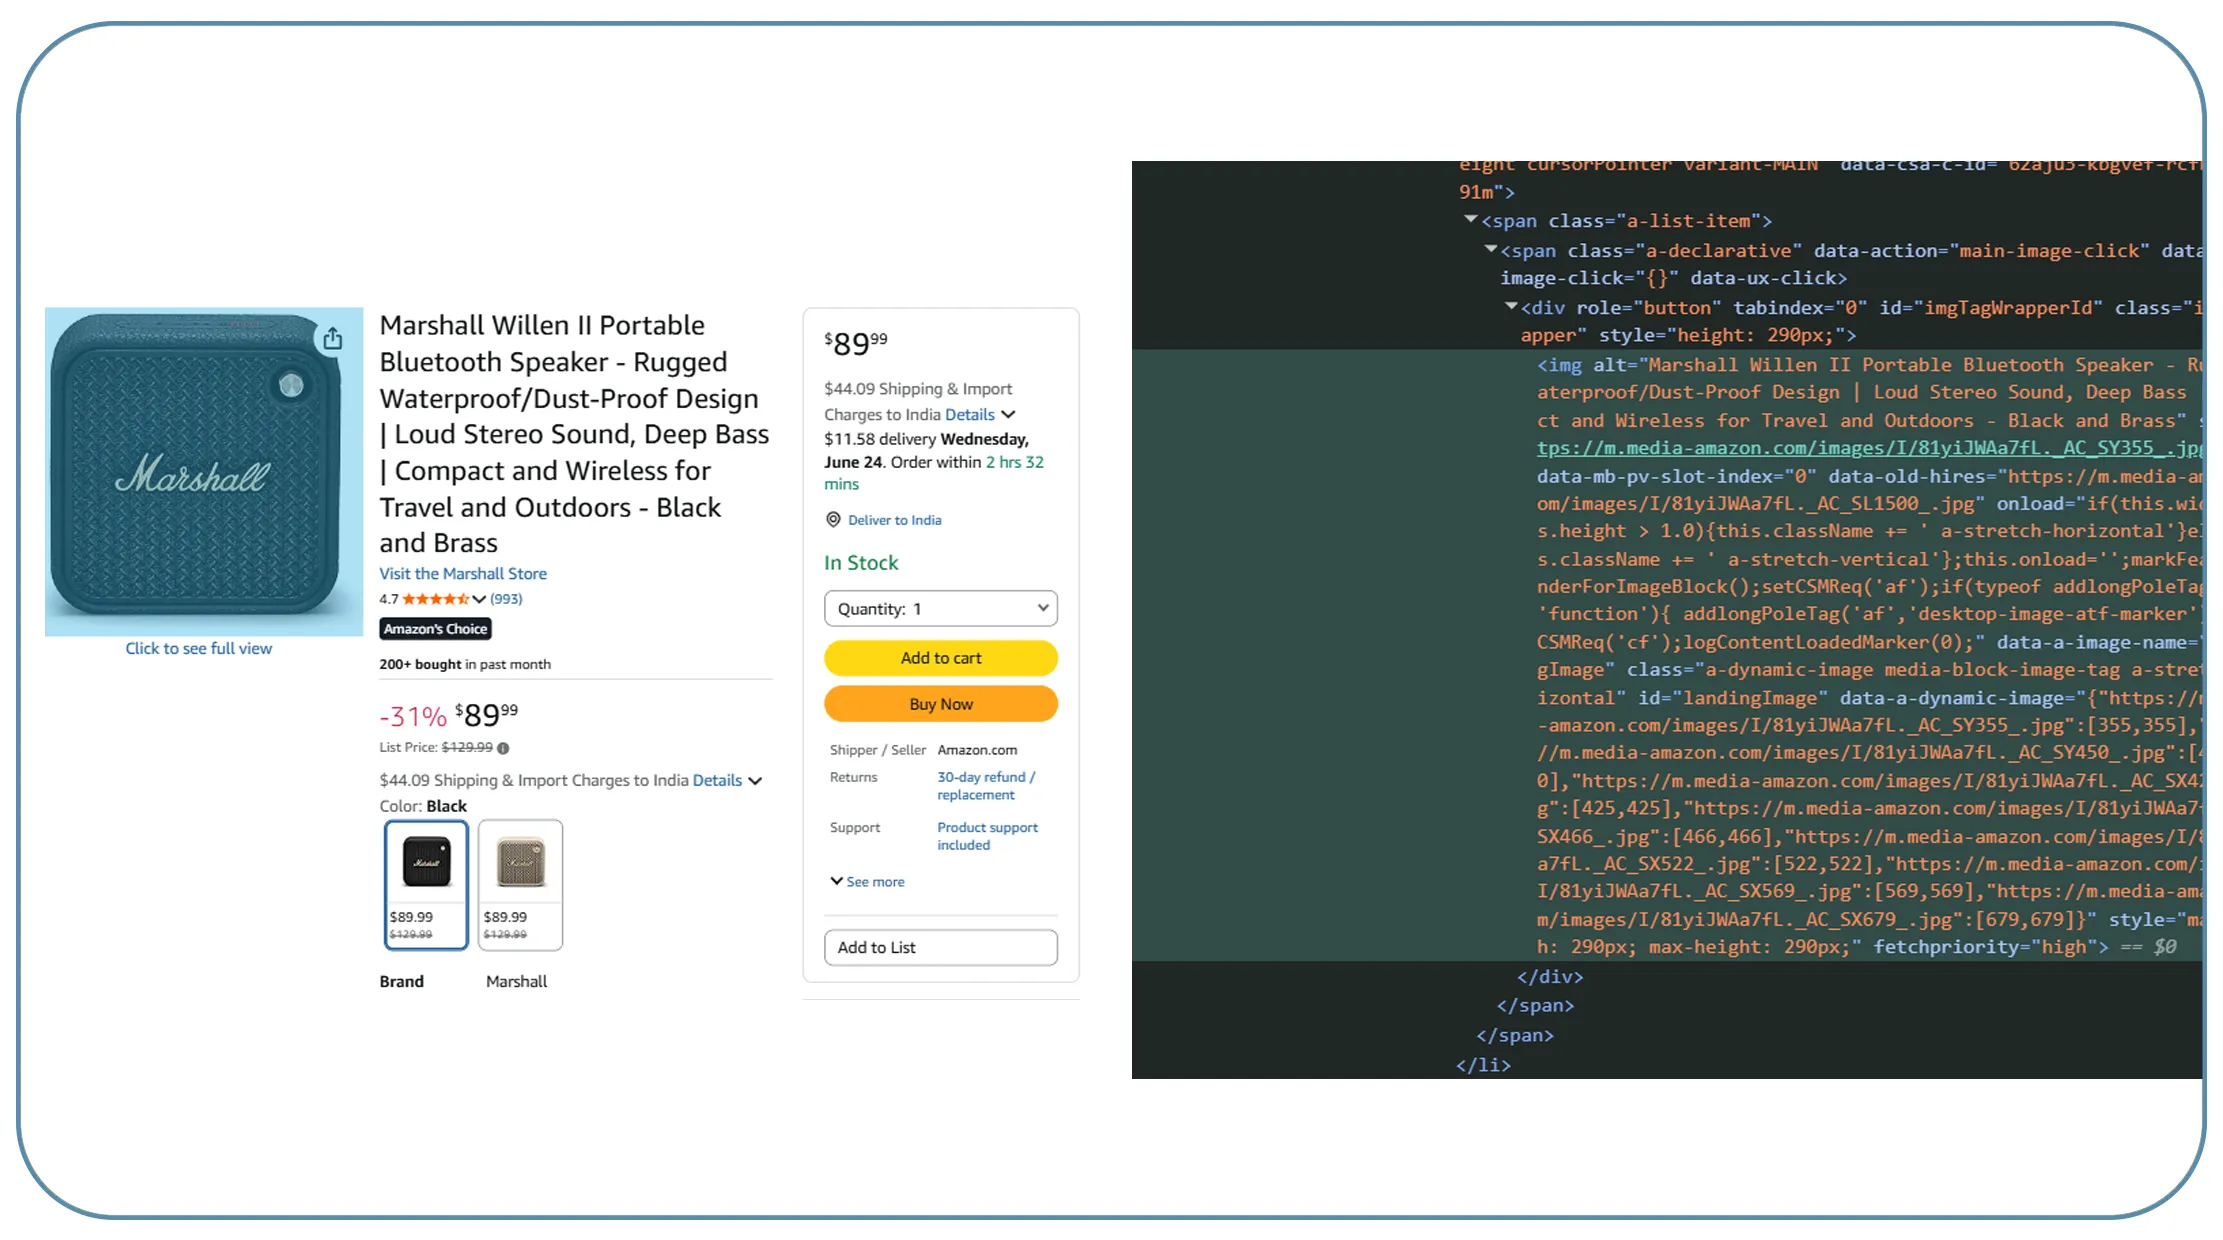Click the 'In Stock' text
Viewport: 2223px width, 1240px height.
(861, 563)
